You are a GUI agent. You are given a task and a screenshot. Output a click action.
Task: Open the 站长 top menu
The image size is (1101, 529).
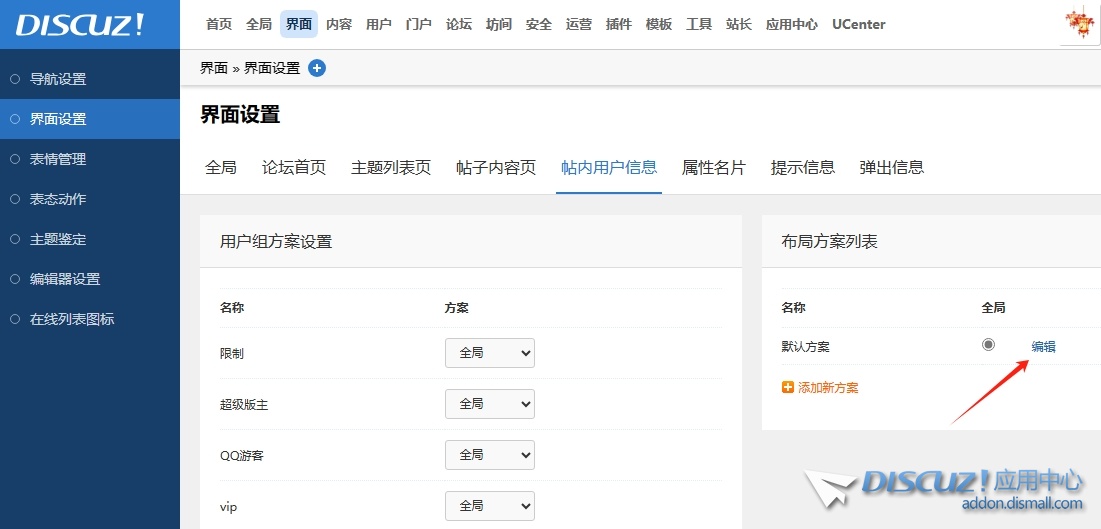pyautogui.click(x=739, y=25)
